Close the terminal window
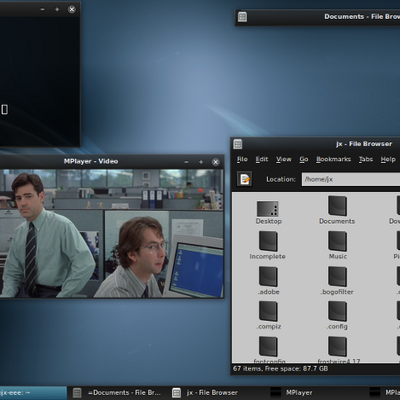The image size is (400, 400). [72, 9]
